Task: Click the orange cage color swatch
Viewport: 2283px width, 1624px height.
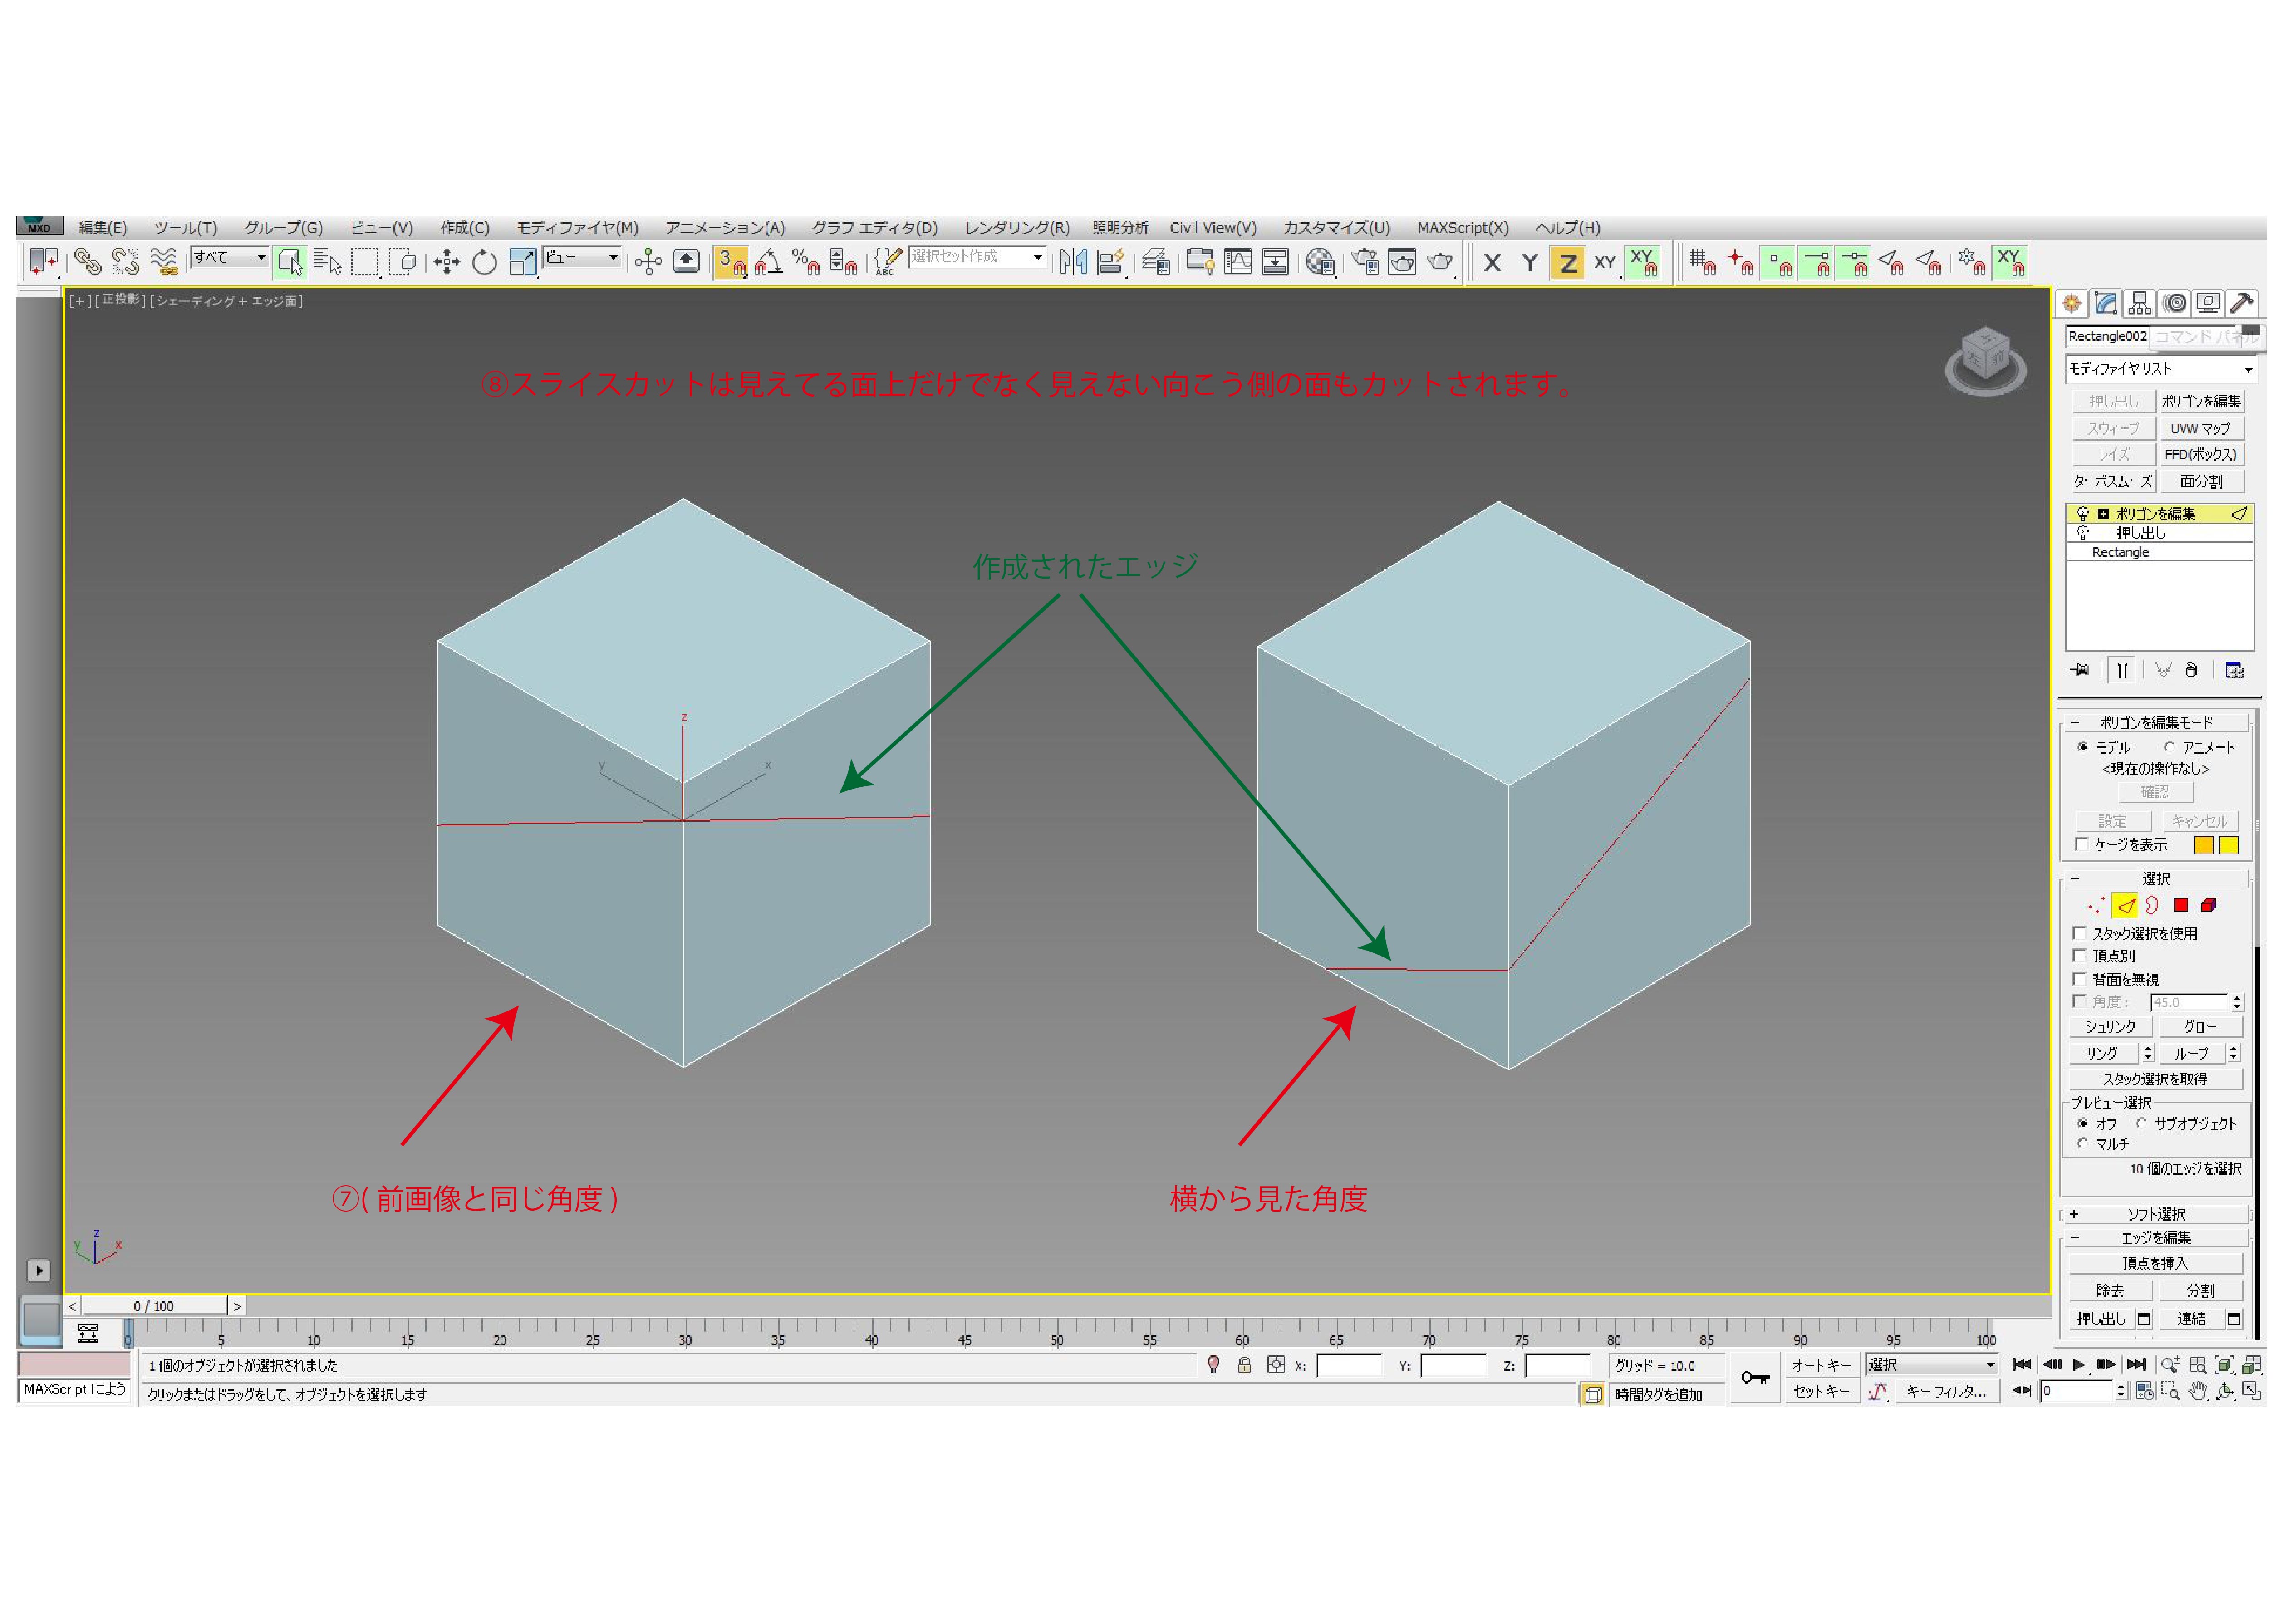Action: 2203,846
